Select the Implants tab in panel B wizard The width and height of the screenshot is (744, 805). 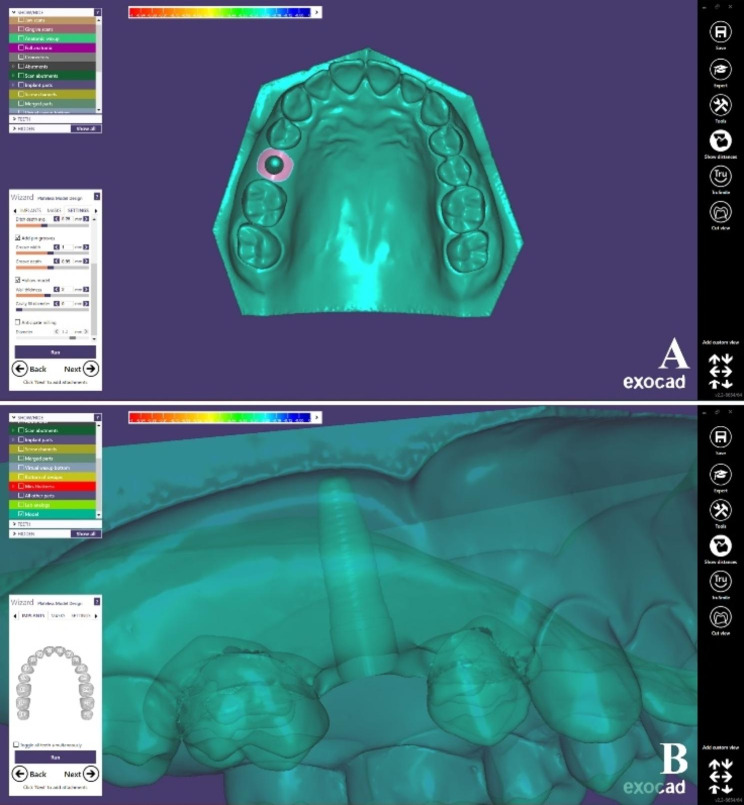tap(32, 616)
